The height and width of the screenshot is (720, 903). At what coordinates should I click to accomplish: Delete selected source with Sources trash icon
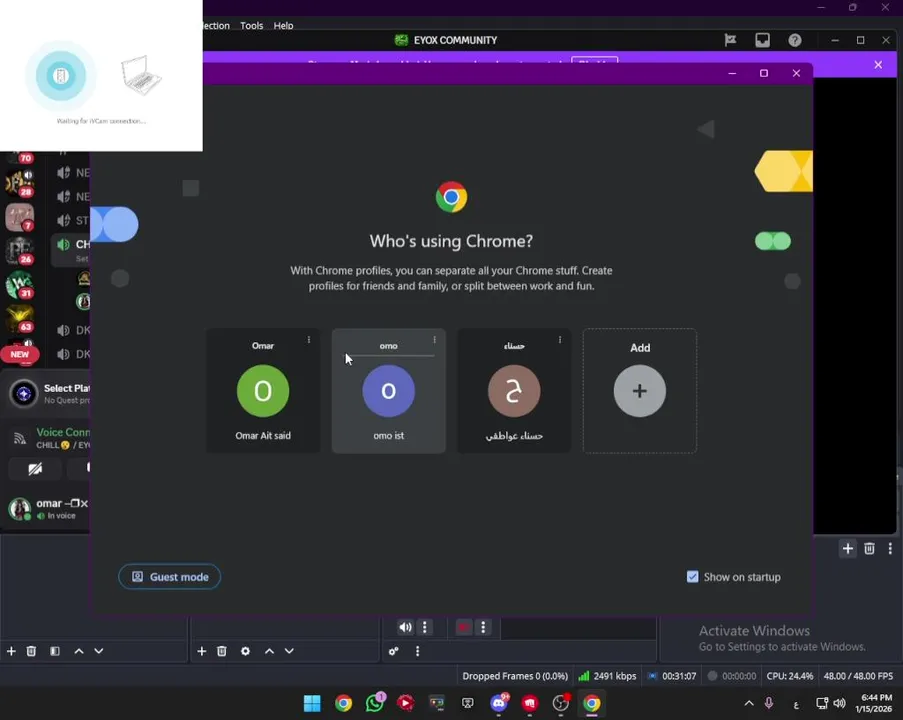click(x=222, y=651)
